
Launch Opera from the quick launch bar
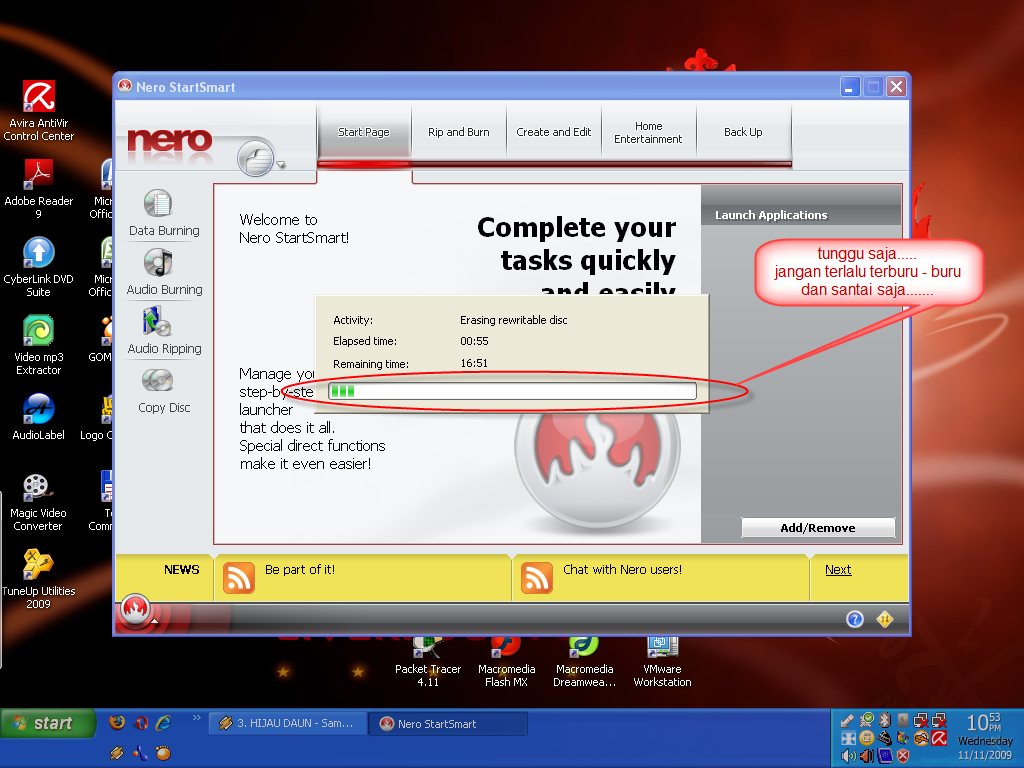click(140, 722)
